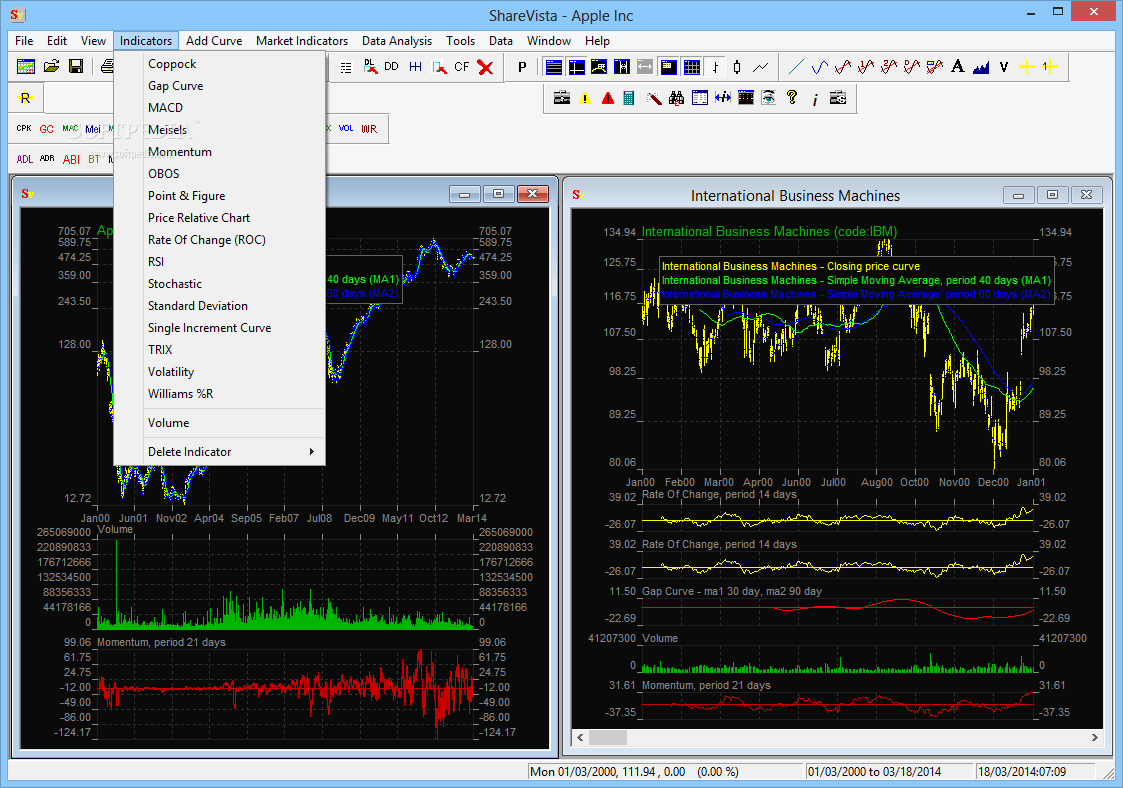This screenshot has width=1123, height=788.
Task: Open the teal calculator icon
Action: click(628, 97)
